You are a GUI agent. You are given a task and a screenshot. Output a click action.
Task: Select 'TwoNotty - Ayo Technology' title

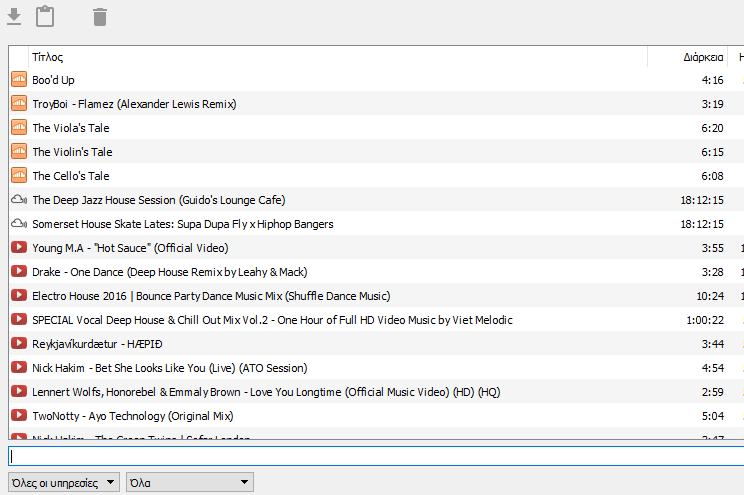point(133,416)
